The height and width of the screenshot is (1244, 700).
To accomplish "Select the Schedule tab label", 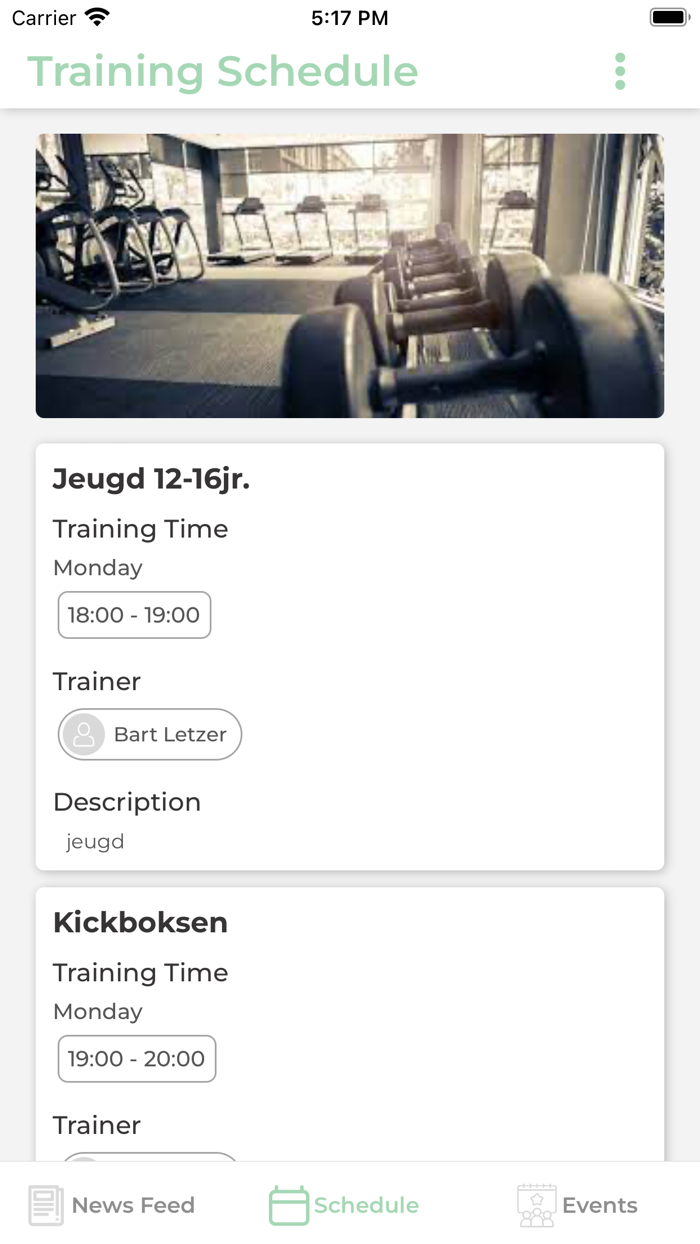I will [366, 1205].
